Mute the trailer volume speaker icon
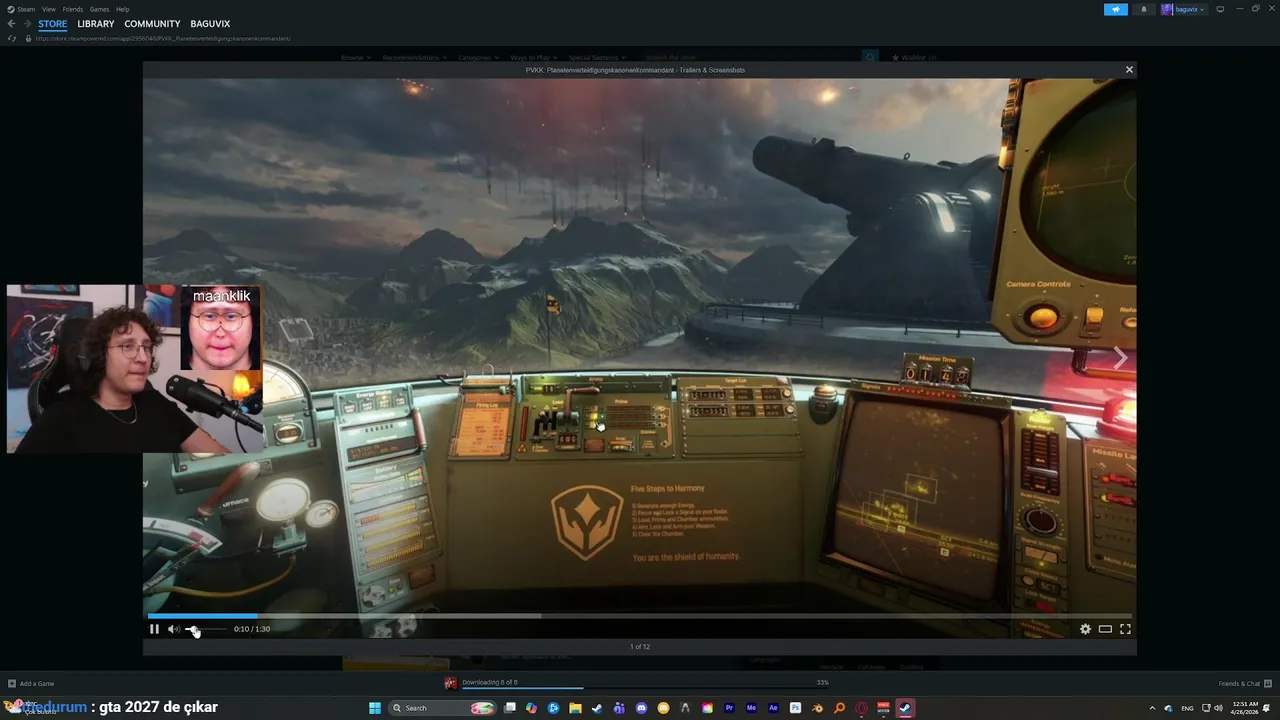The image size is (1280, 720). 173,629
